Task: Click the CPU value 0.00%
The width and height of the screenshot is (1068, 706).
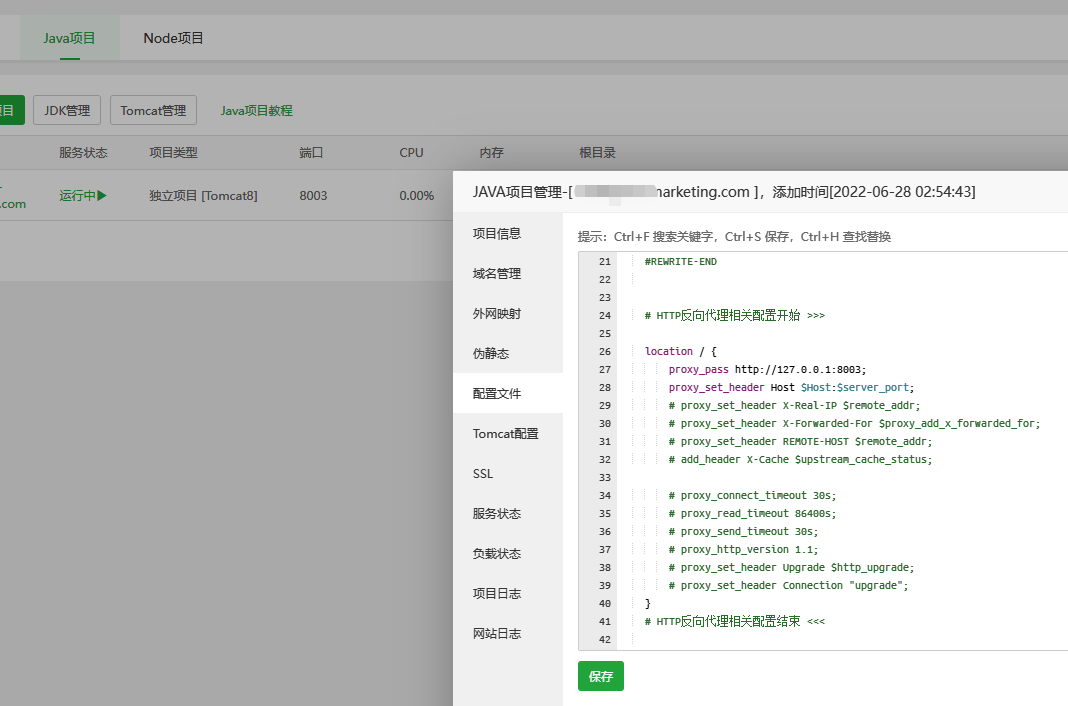Action: point(416,195)
